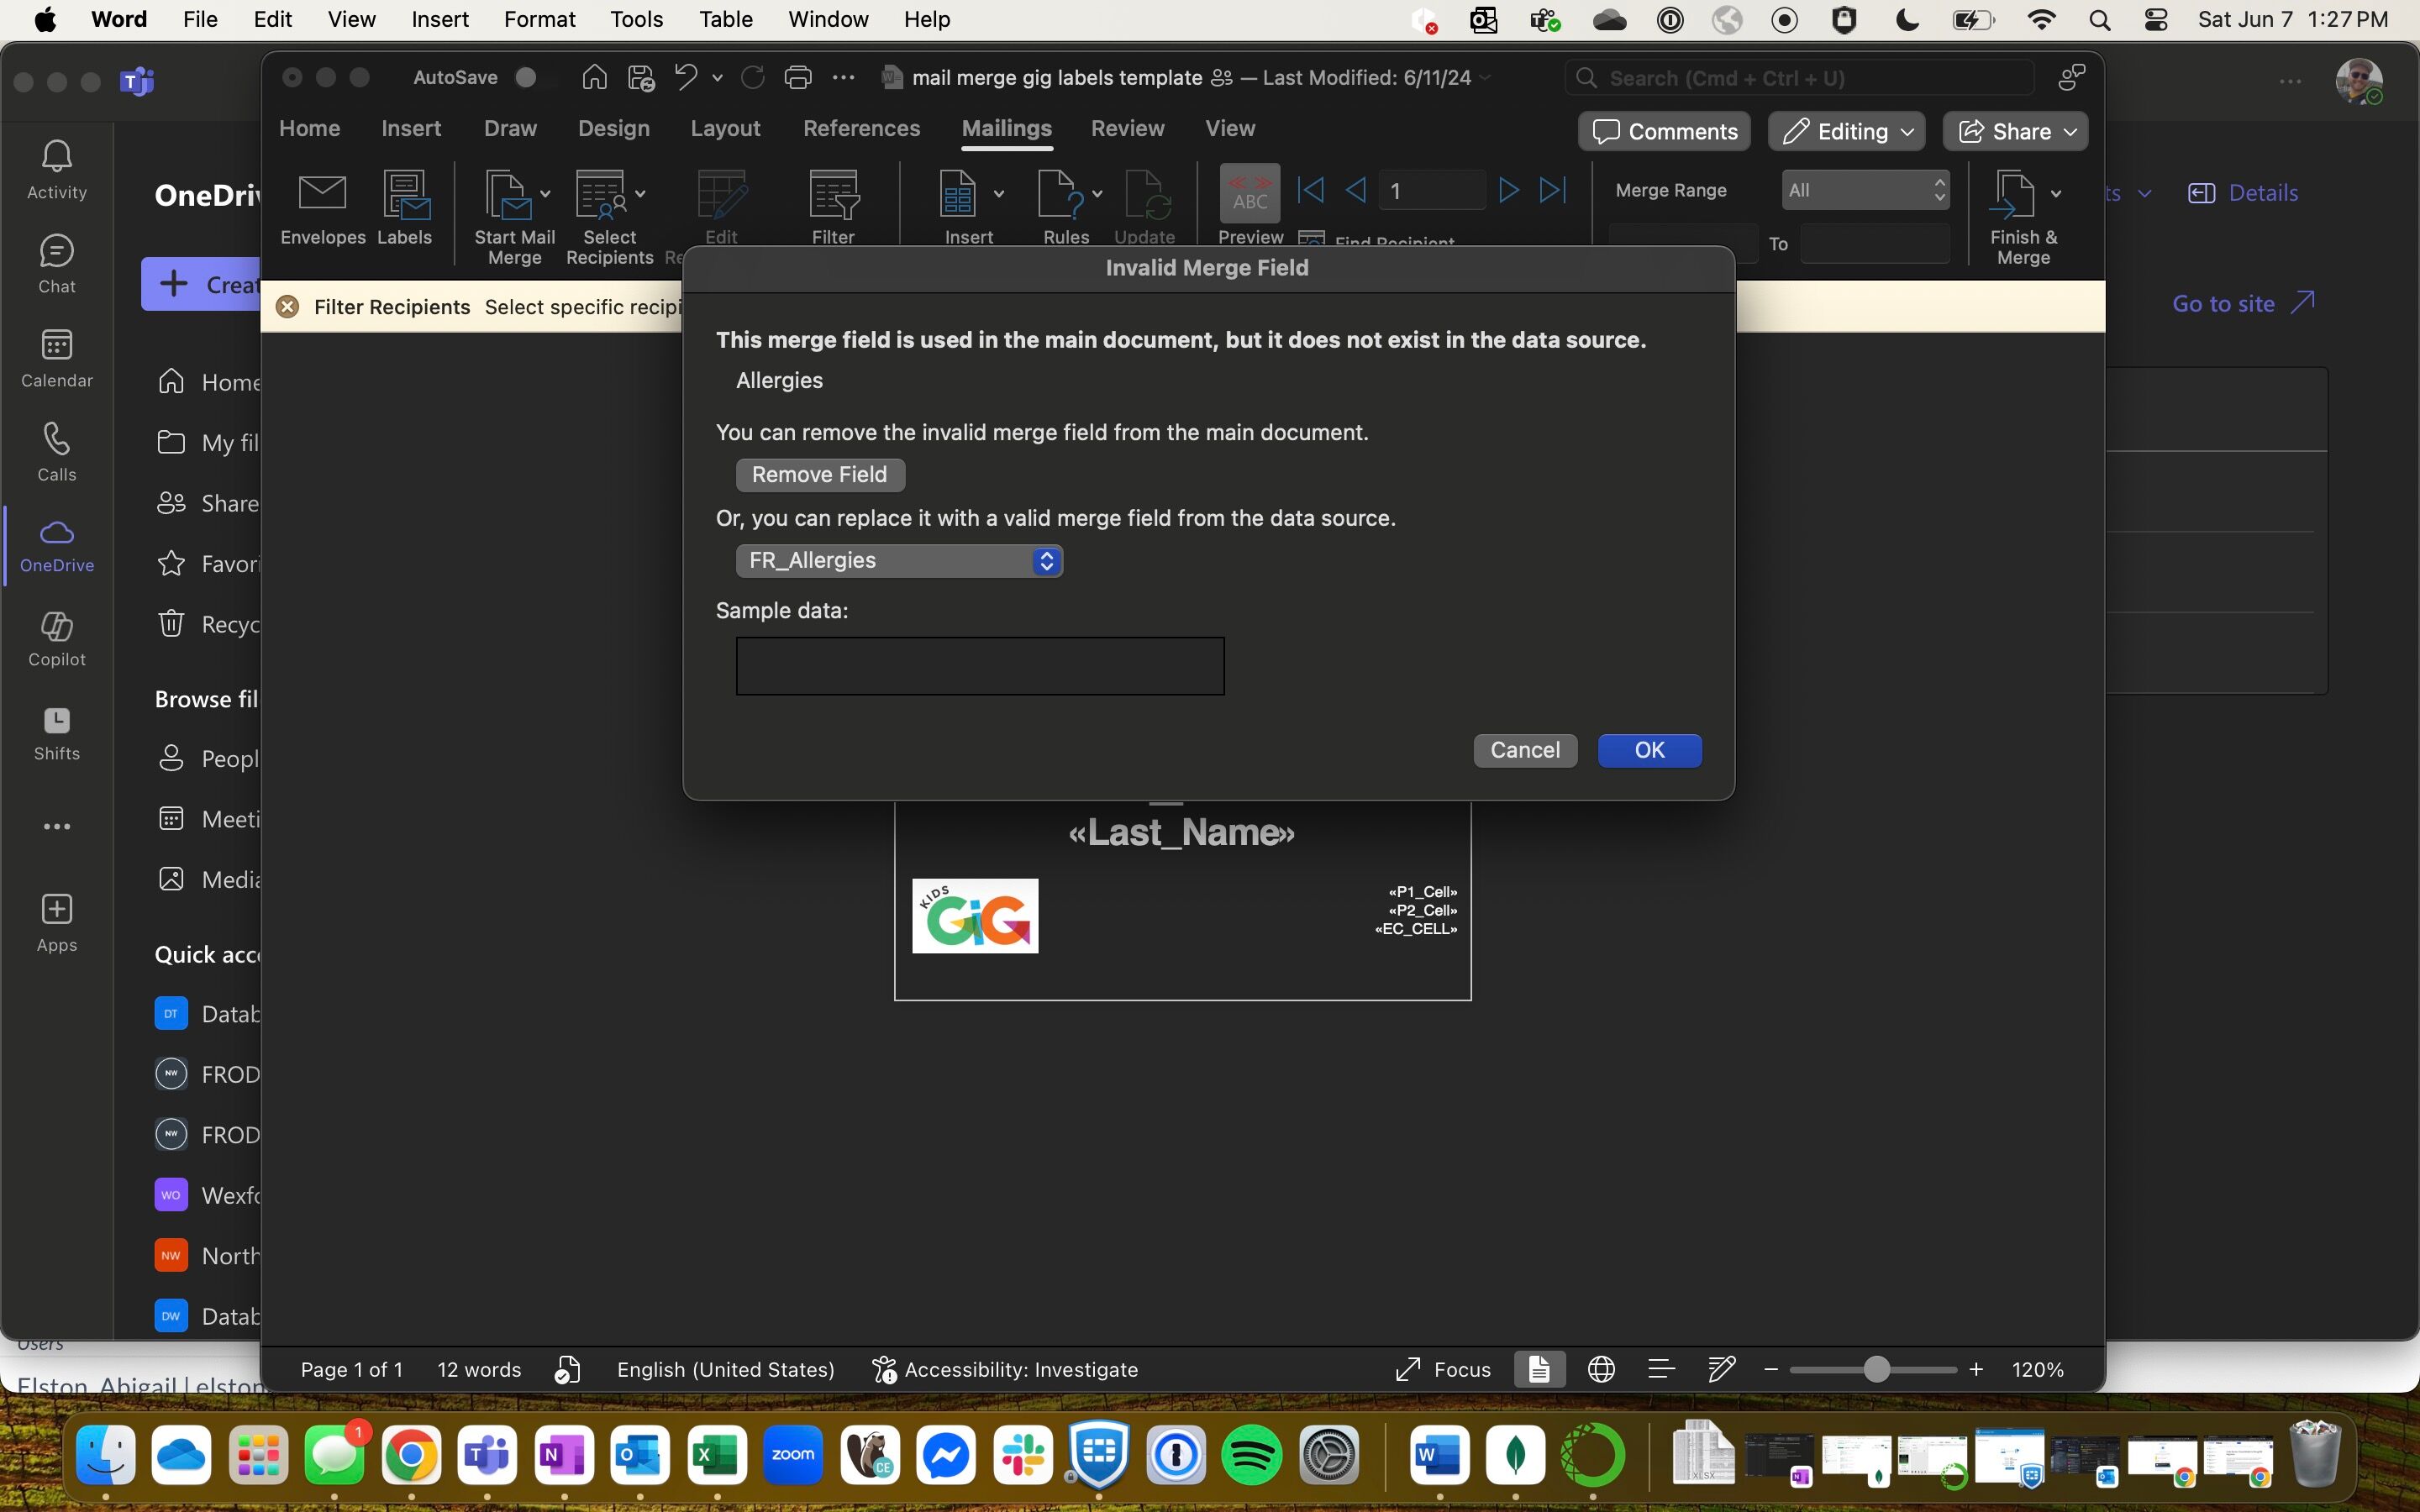The height and width of the screenshot is (1512, 2420).
Task: Open the Labels tool
Action: click(x=404, y=197)
